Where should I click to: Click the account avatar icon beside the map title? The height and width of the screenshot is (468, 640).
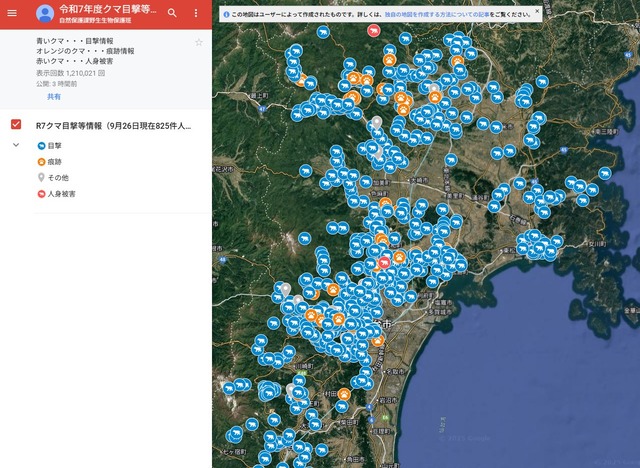(x=45, y=13)
